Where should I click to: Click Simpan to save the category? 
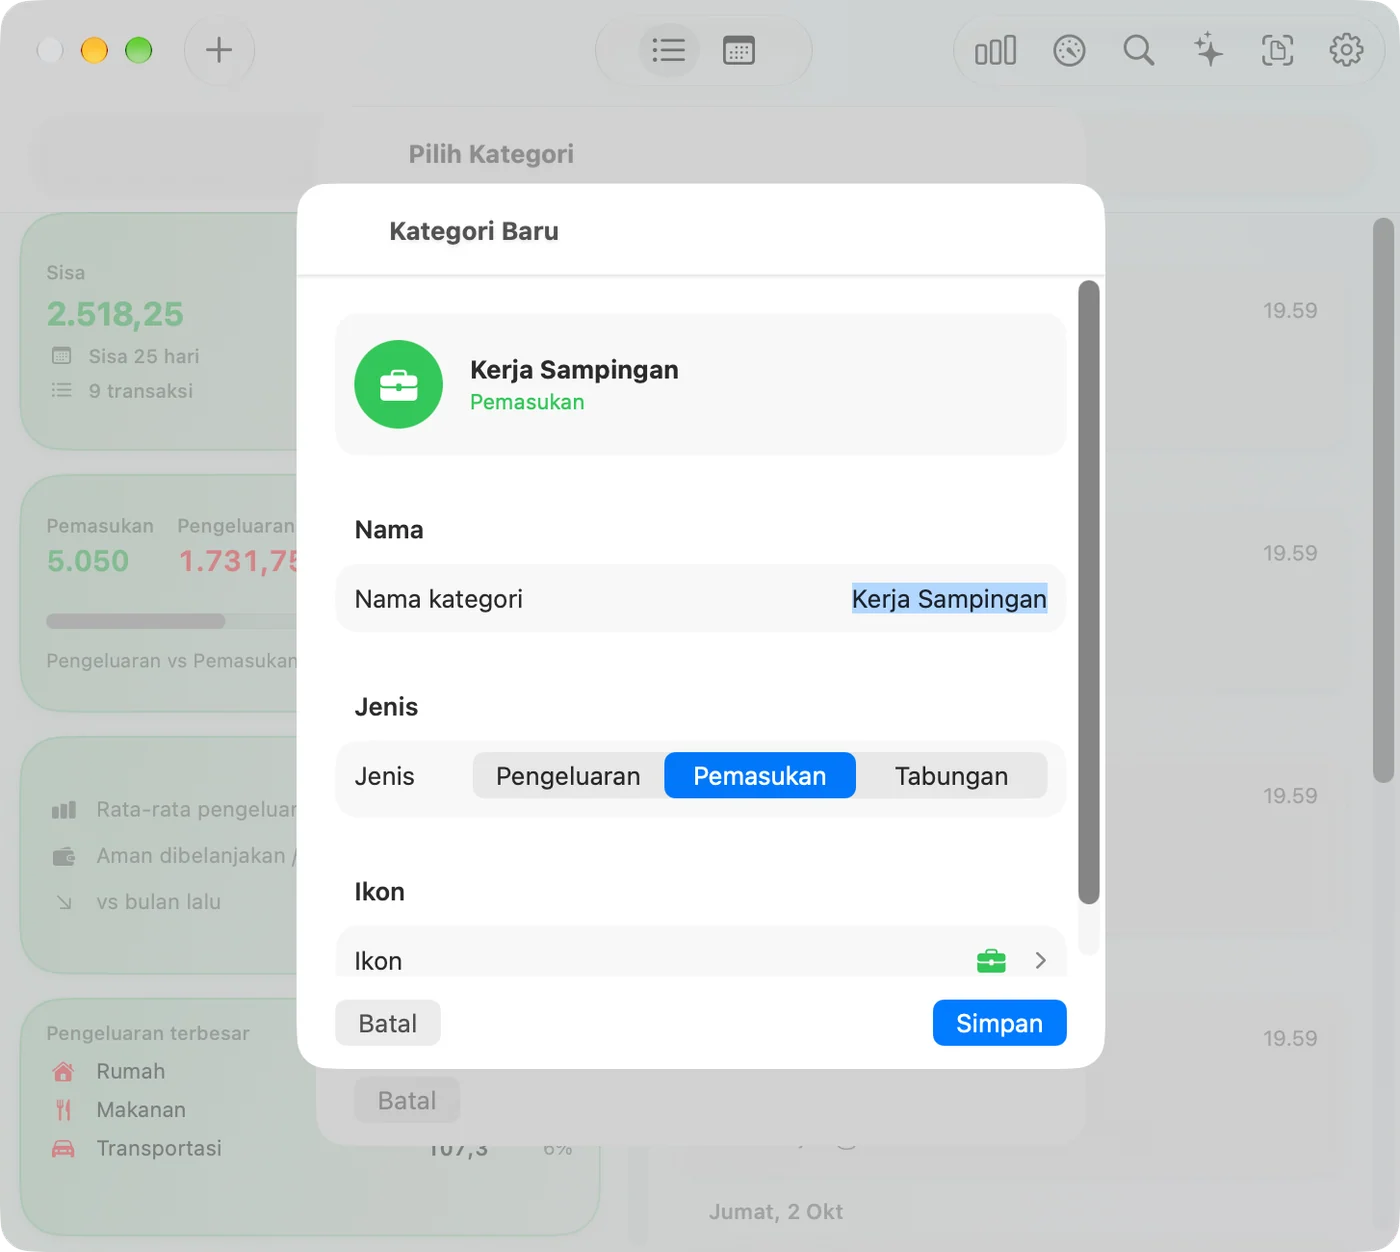pos(999,1023)
